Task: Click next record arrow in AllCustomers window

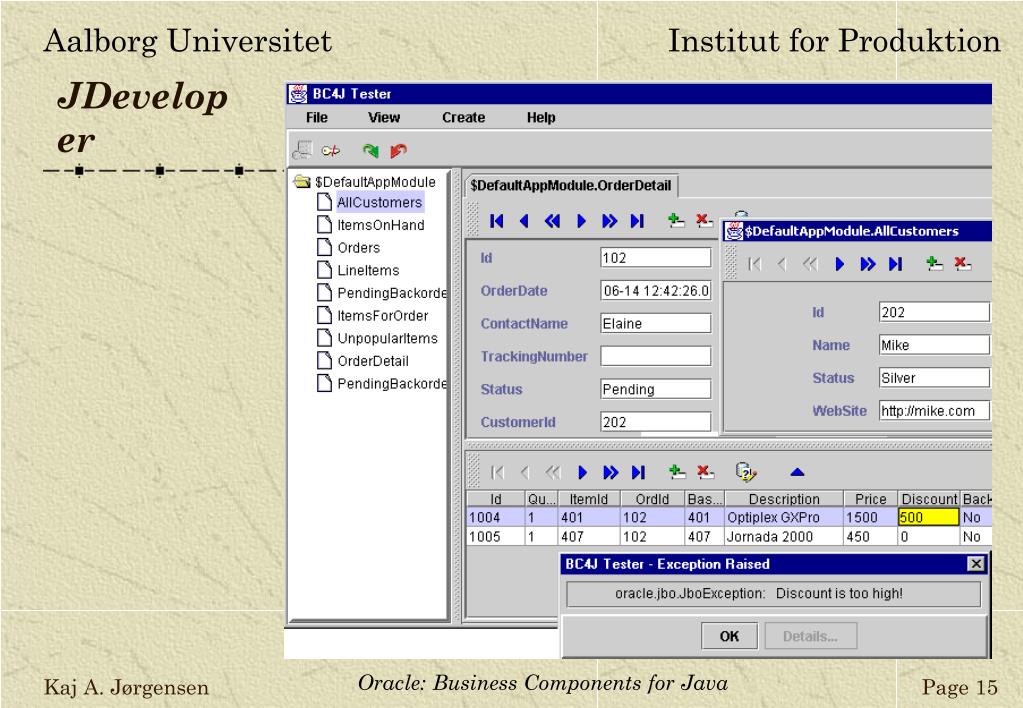Action: point(840,264)
